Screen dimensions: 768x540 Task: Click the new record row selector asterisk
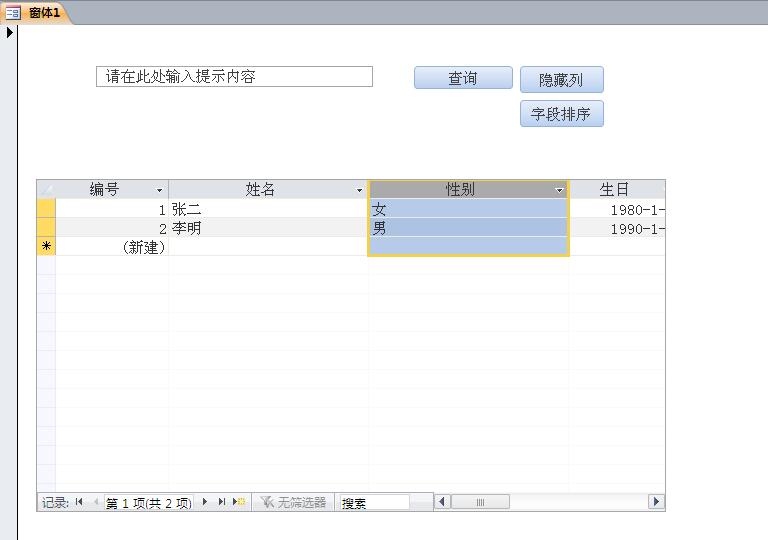coord(46,246)
